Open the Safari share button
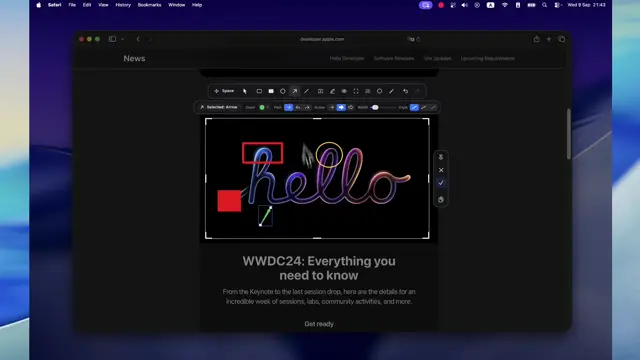 (x=536, y=39)
